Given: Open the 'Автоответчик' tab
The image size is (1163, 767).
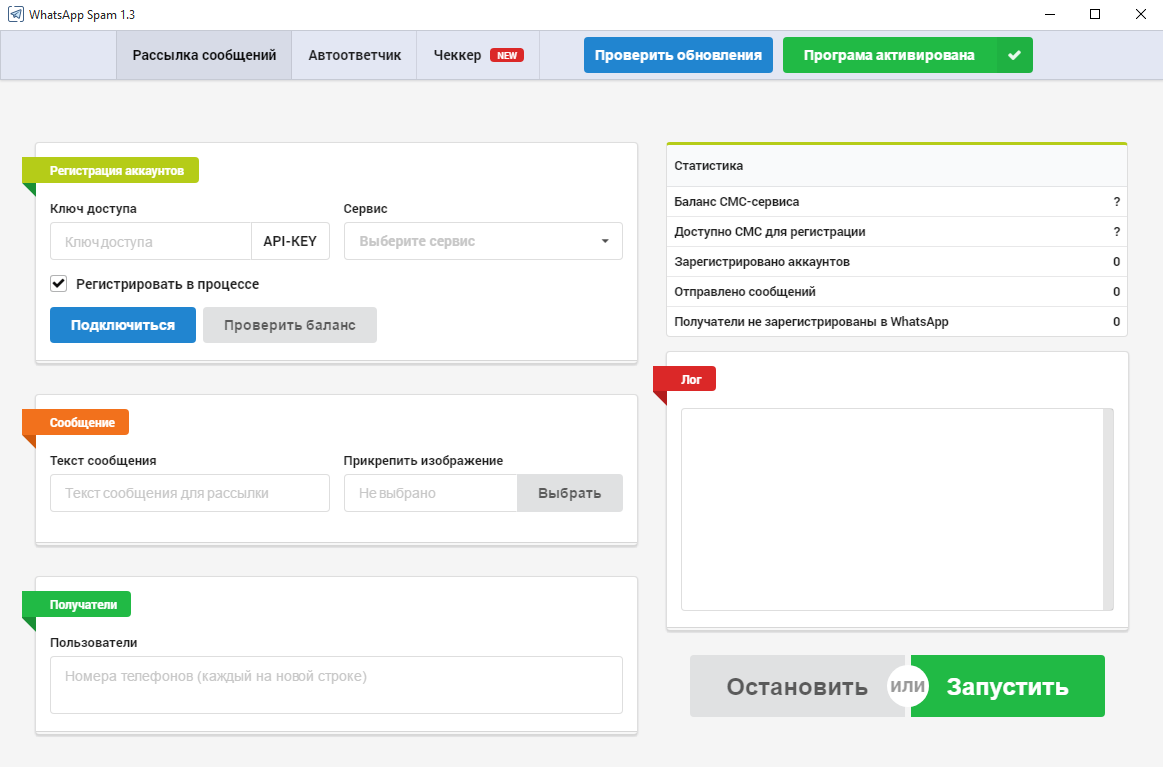Looking at the screenshot, I should pyautogui.click(x=354, y=56).
